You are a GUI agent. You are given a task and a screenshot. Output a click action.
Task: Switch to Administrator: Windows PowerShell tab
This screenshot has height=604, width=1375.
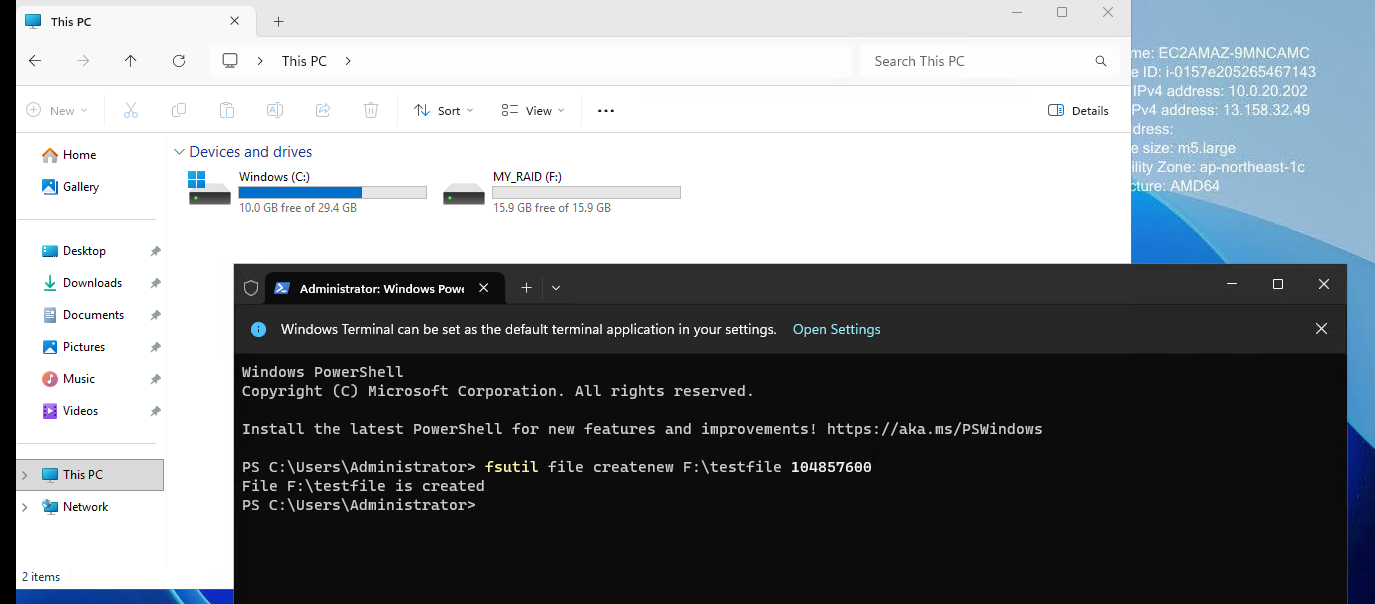pos(380,288)
